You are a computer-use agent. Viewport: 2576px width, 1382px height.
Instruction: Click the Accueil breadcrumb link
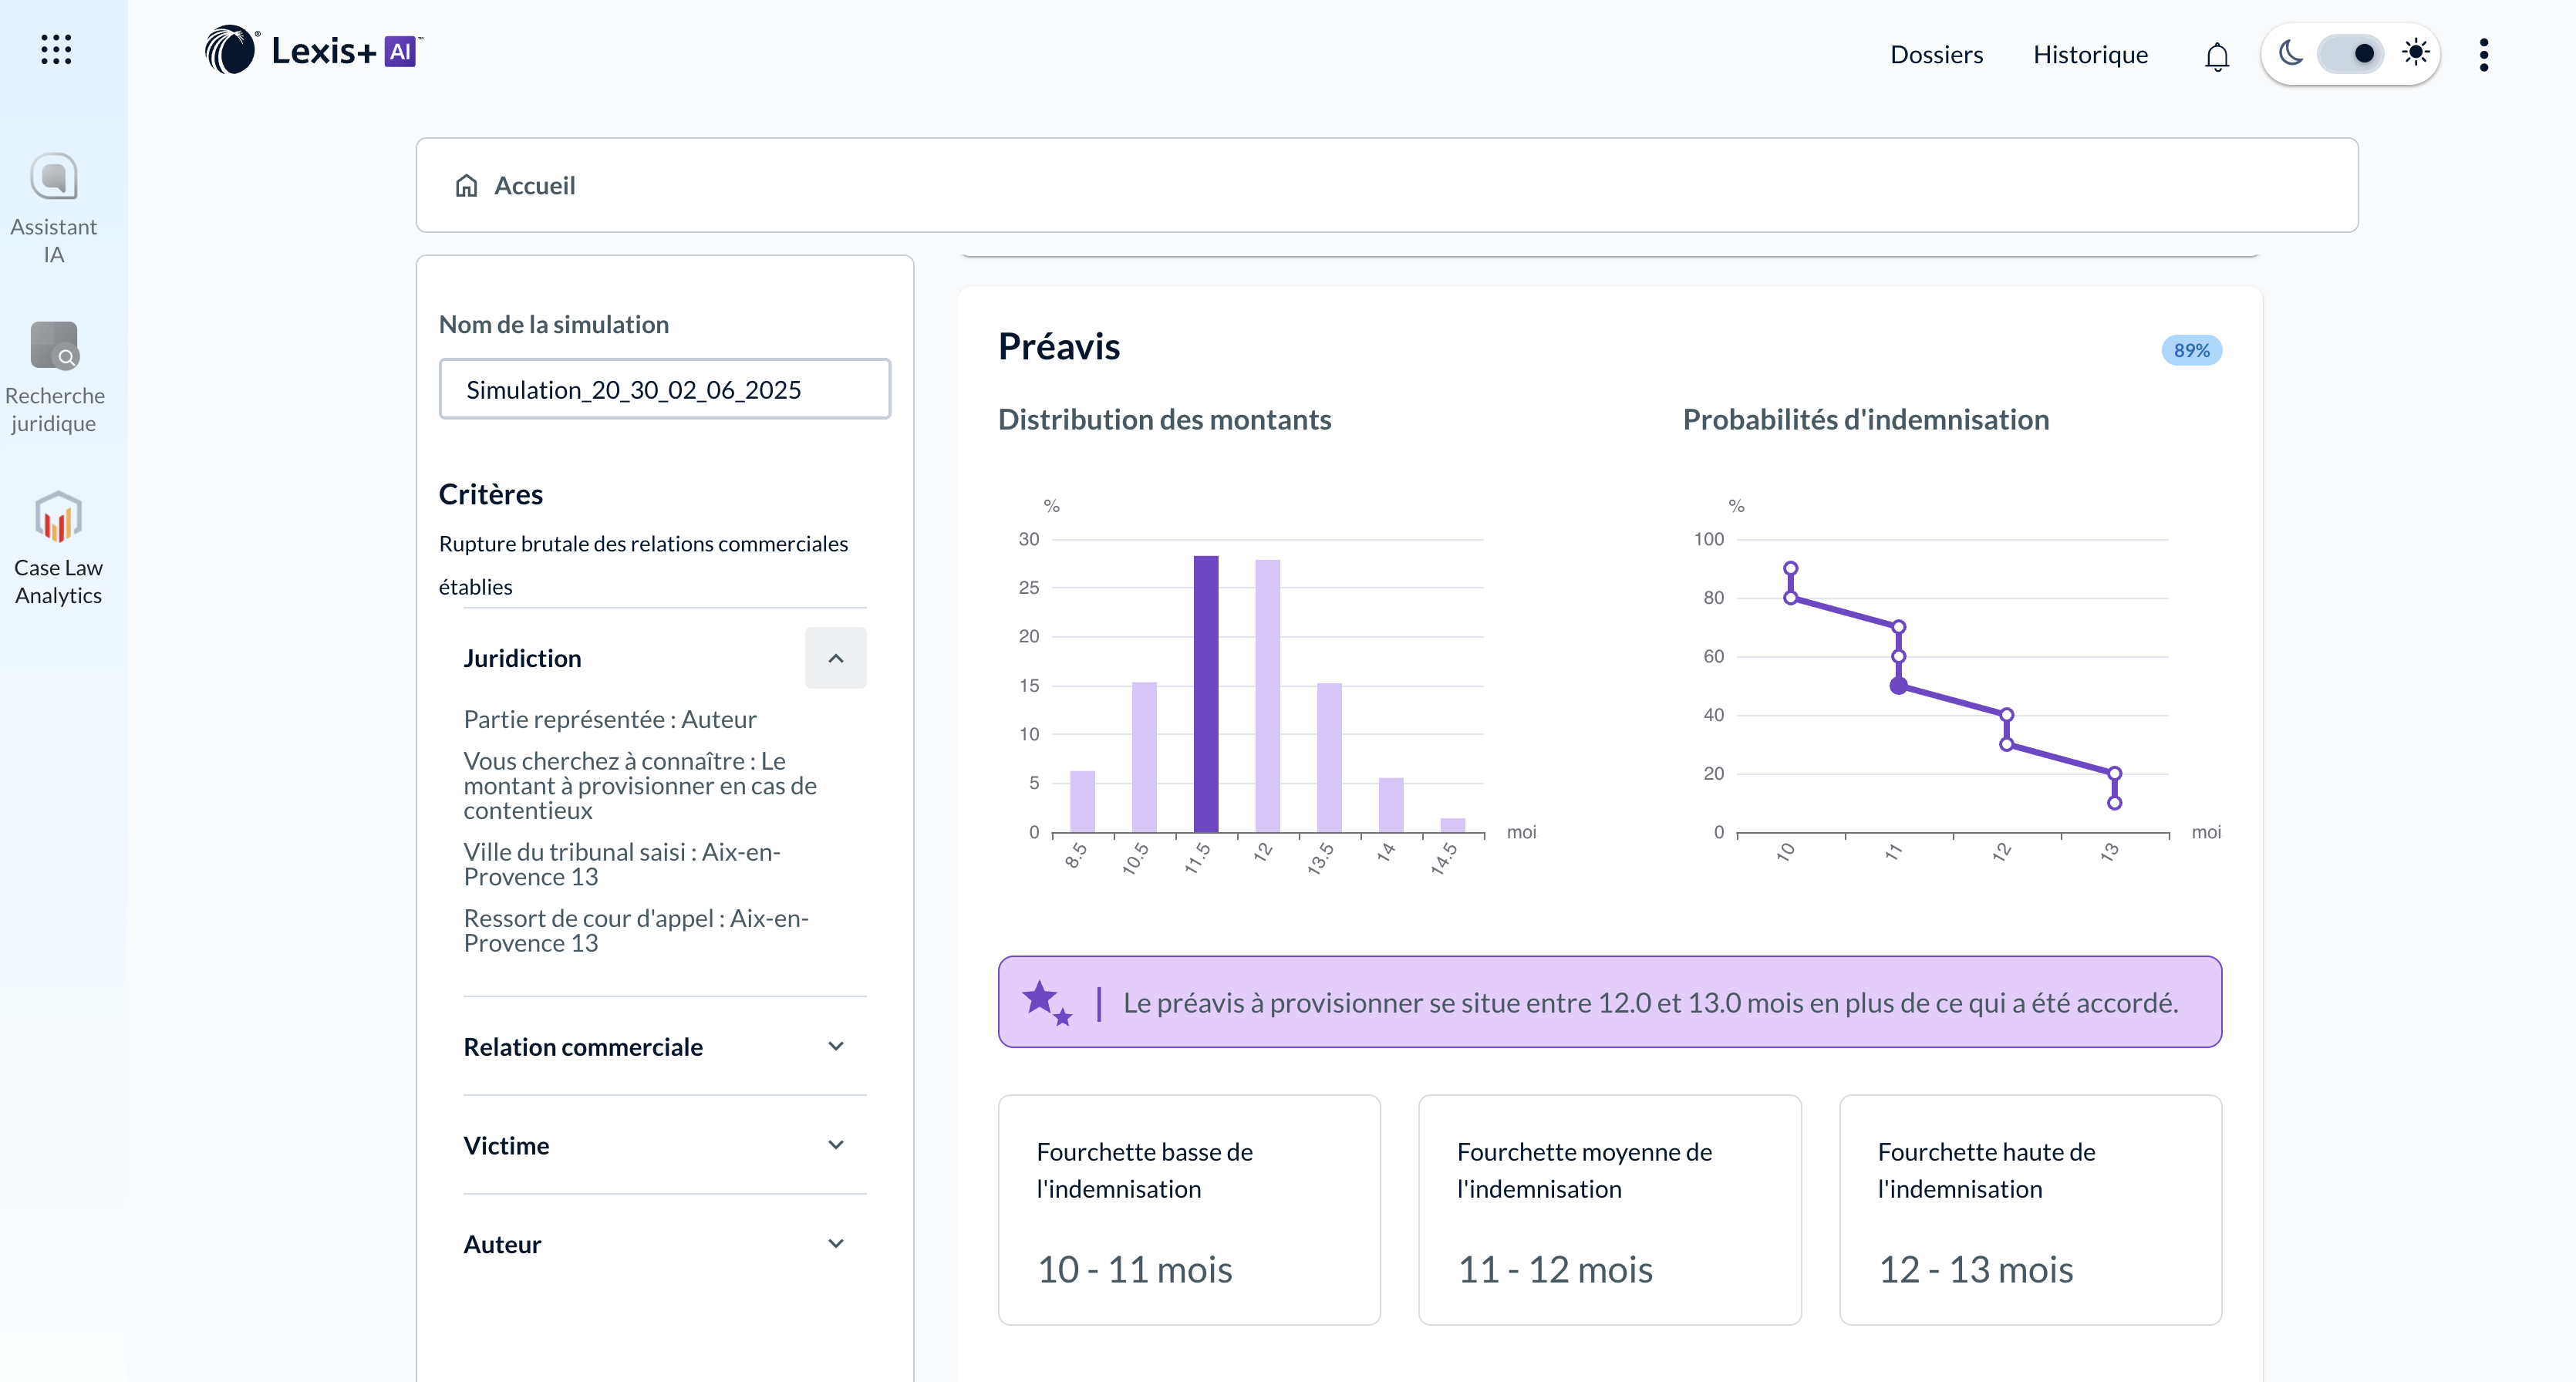click(534, 186)
